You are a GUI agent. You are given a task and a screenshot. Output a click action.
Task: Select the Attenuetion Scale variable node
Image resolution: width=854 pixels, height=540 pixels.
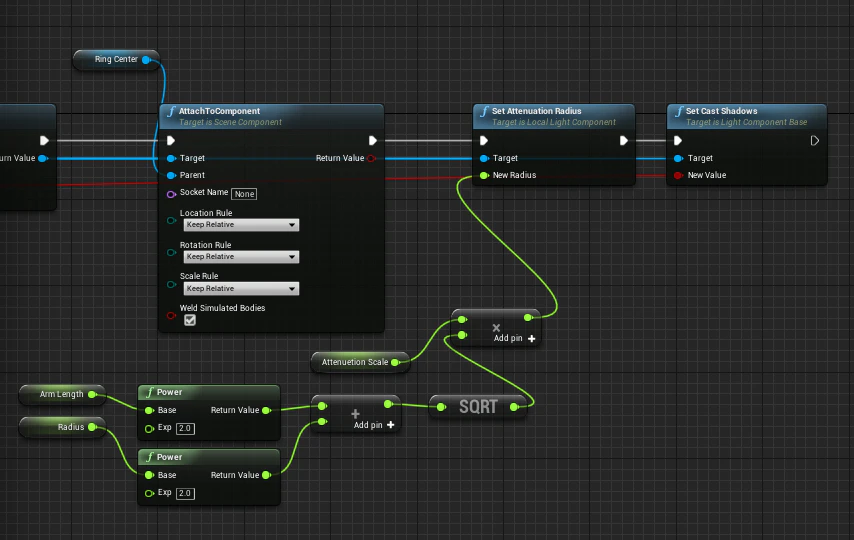tap(360, 362)
